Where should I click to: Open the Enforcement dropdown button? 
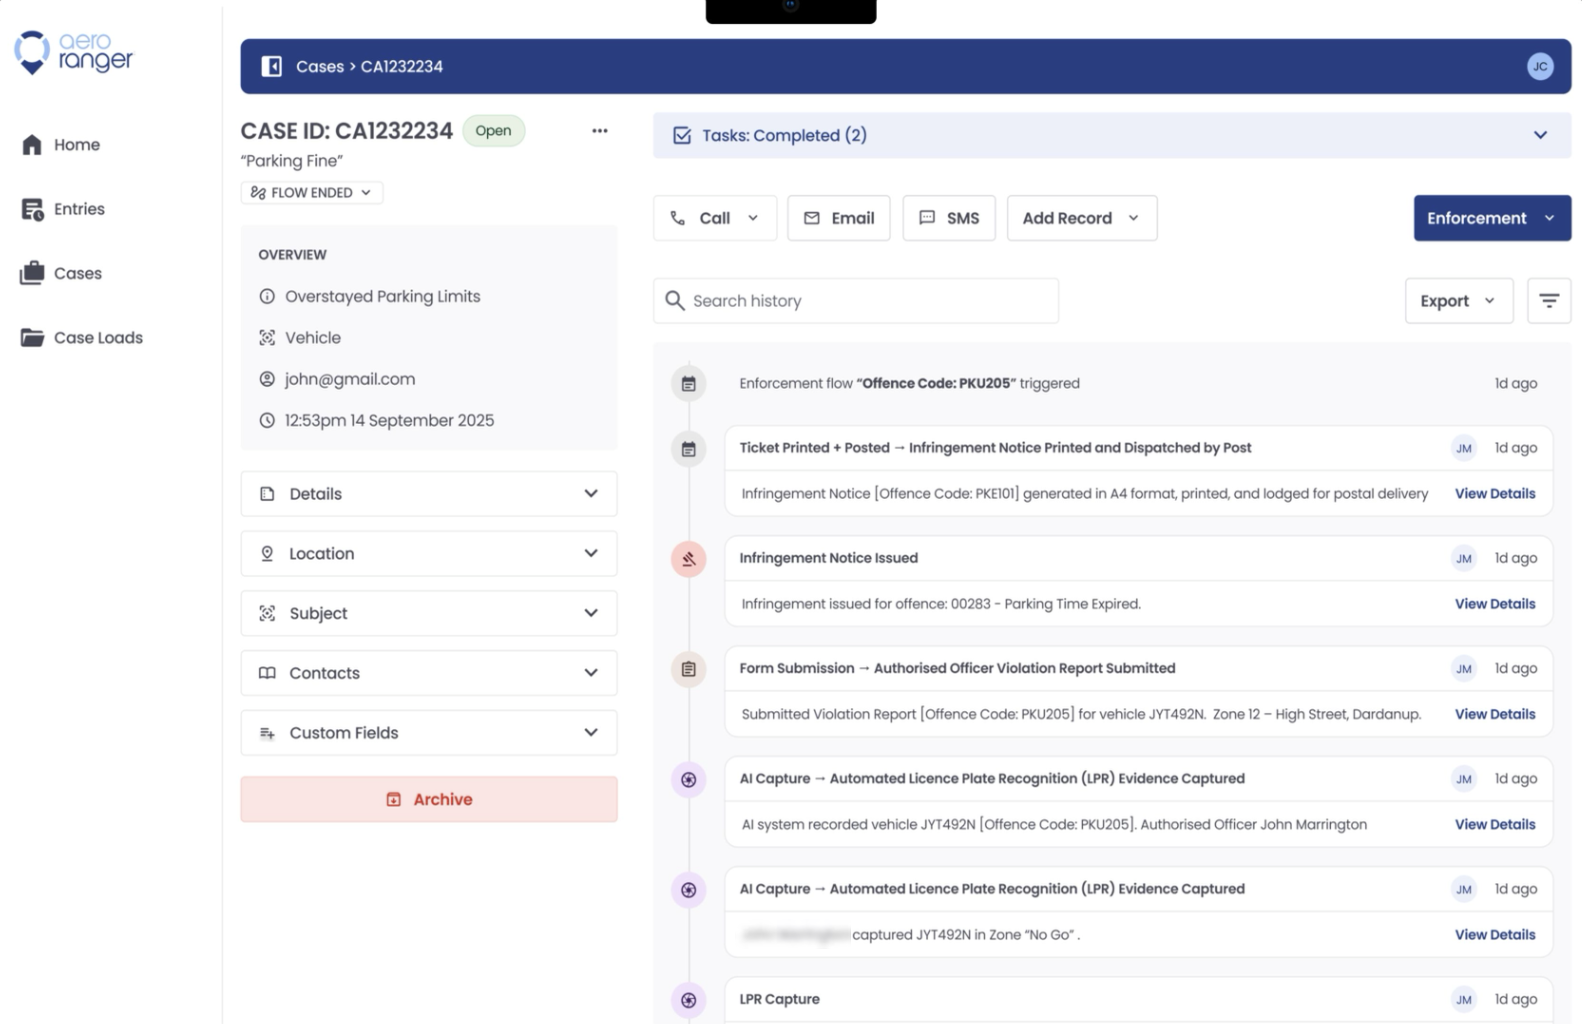1492,218
